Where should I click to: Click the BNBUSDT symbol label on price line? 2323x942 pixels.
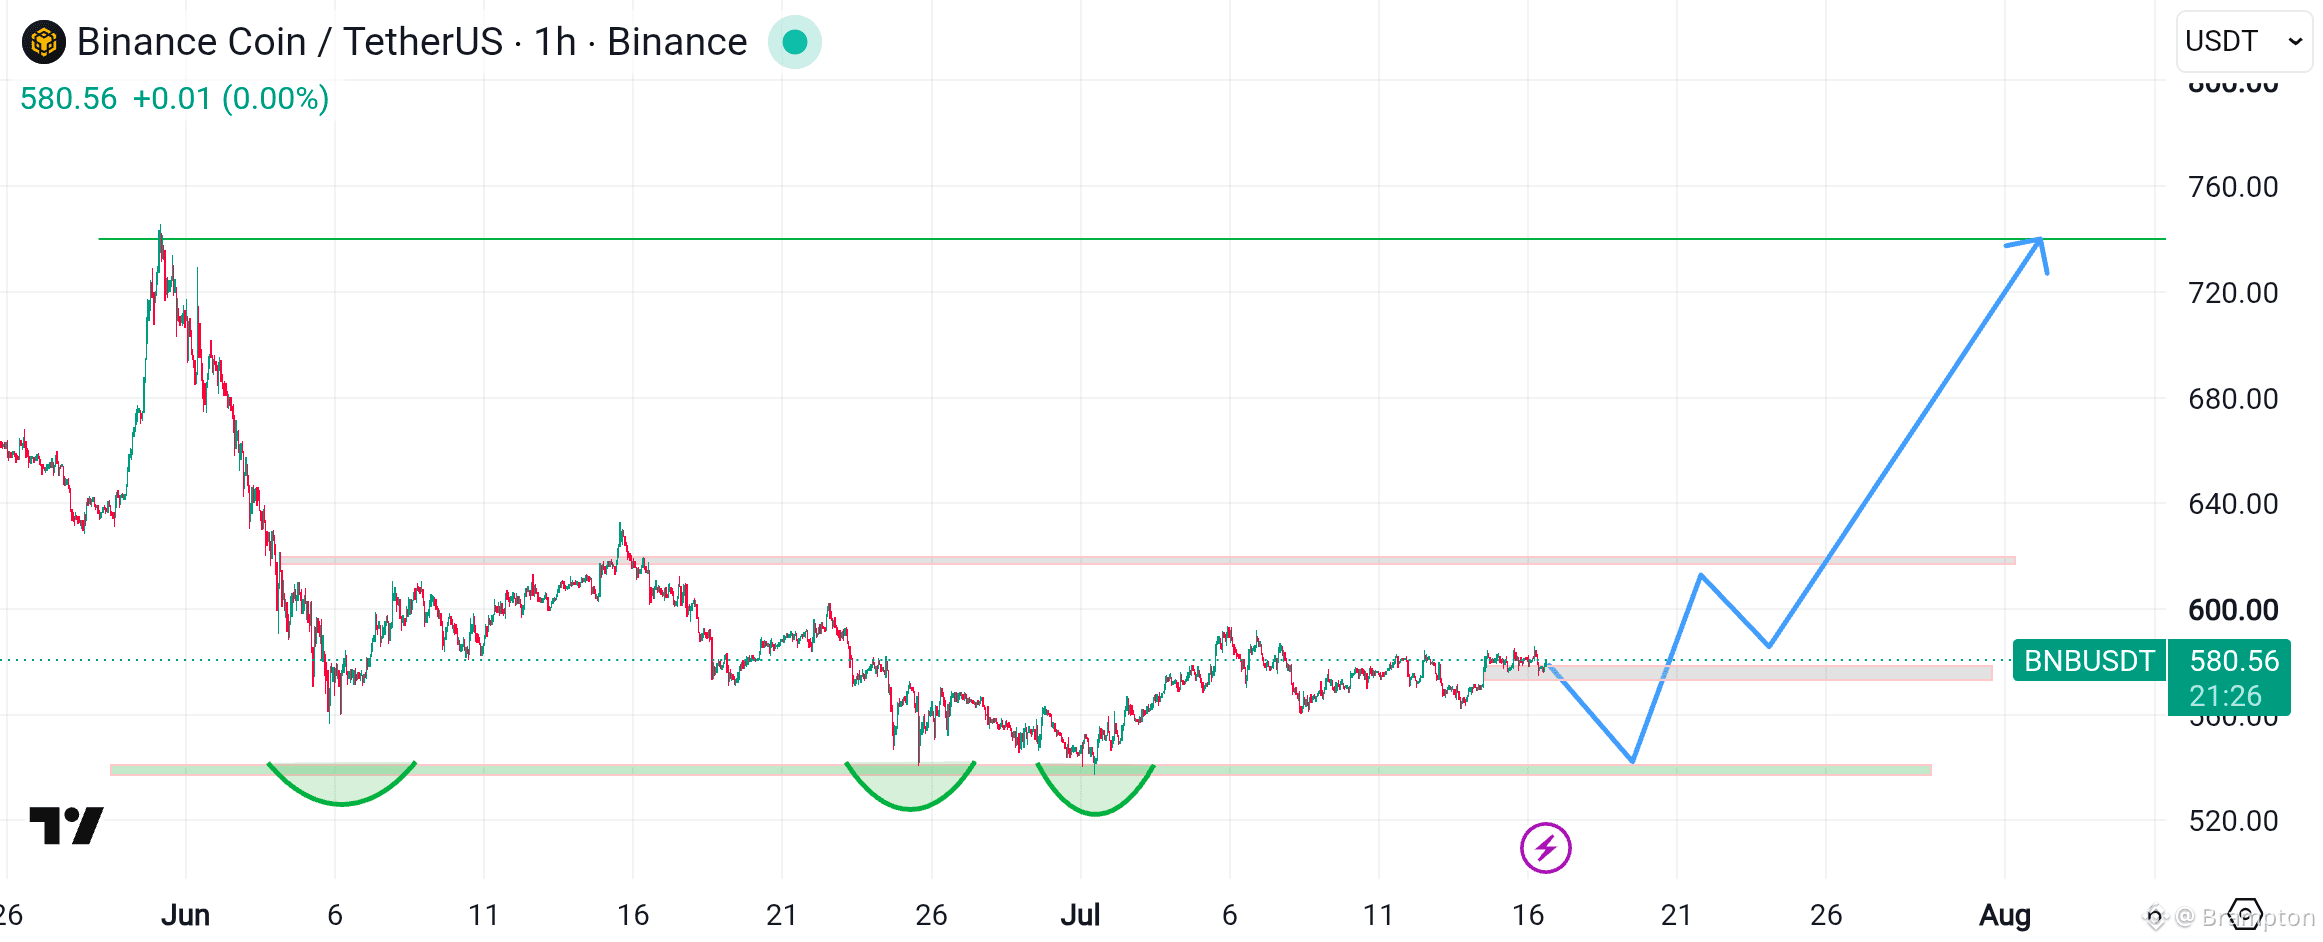(2089, 661)
